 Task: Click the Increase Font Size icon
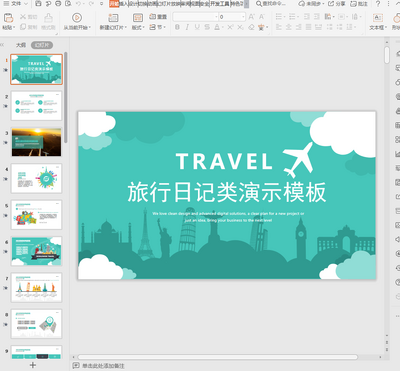pyautogui.click(x=252, y=17)
